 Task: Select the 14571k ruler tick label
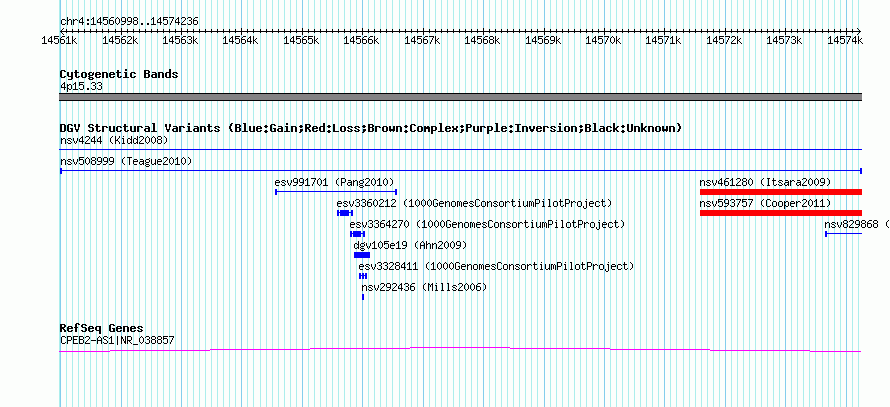(664, 40)
